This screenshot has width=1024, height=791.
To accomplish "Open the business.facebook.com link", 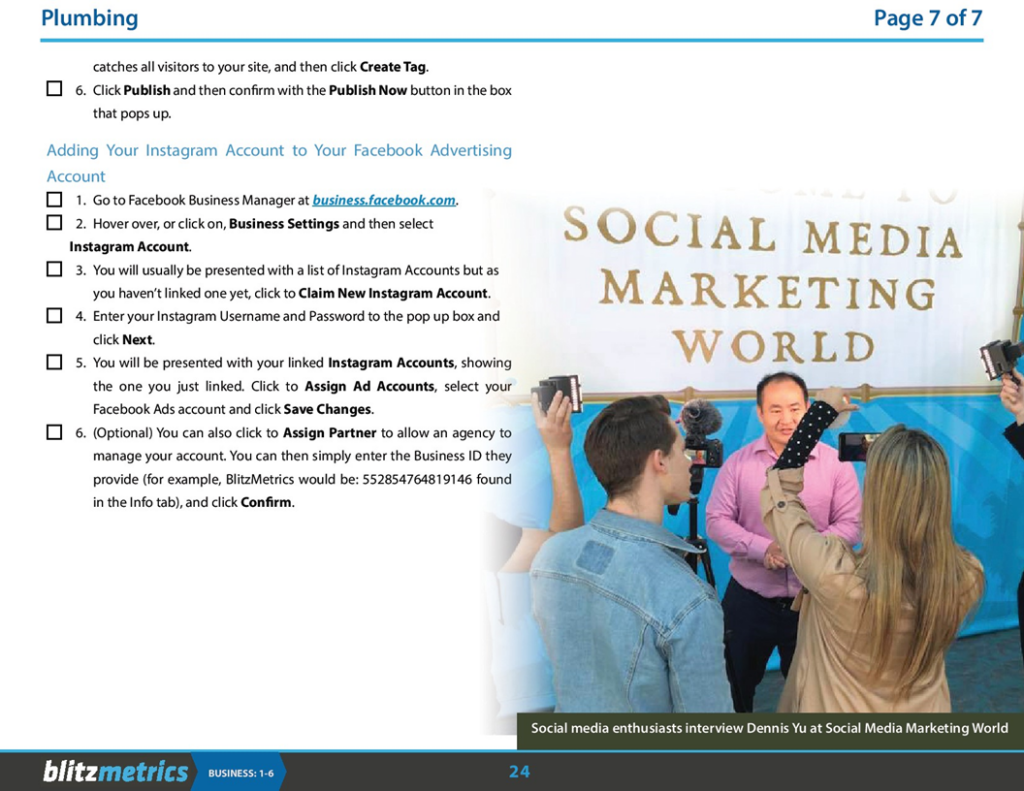I will (384, 200).
